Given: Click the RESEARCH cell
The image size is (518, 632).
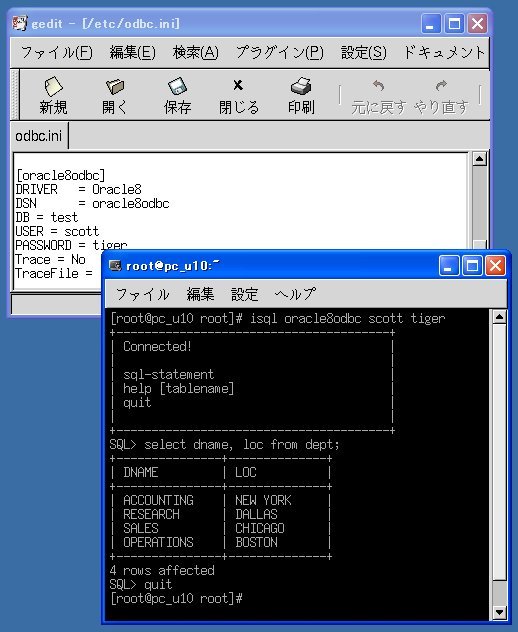Looking at the screenshot, I should point(151,514).
